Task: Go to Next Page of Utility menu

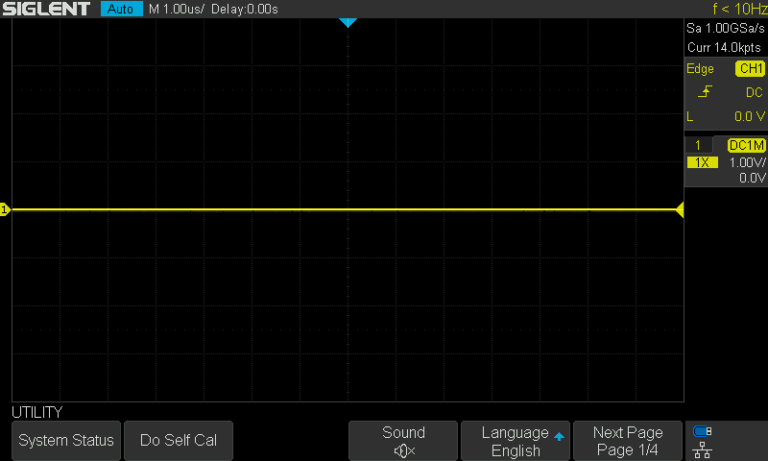Action: 628,441
